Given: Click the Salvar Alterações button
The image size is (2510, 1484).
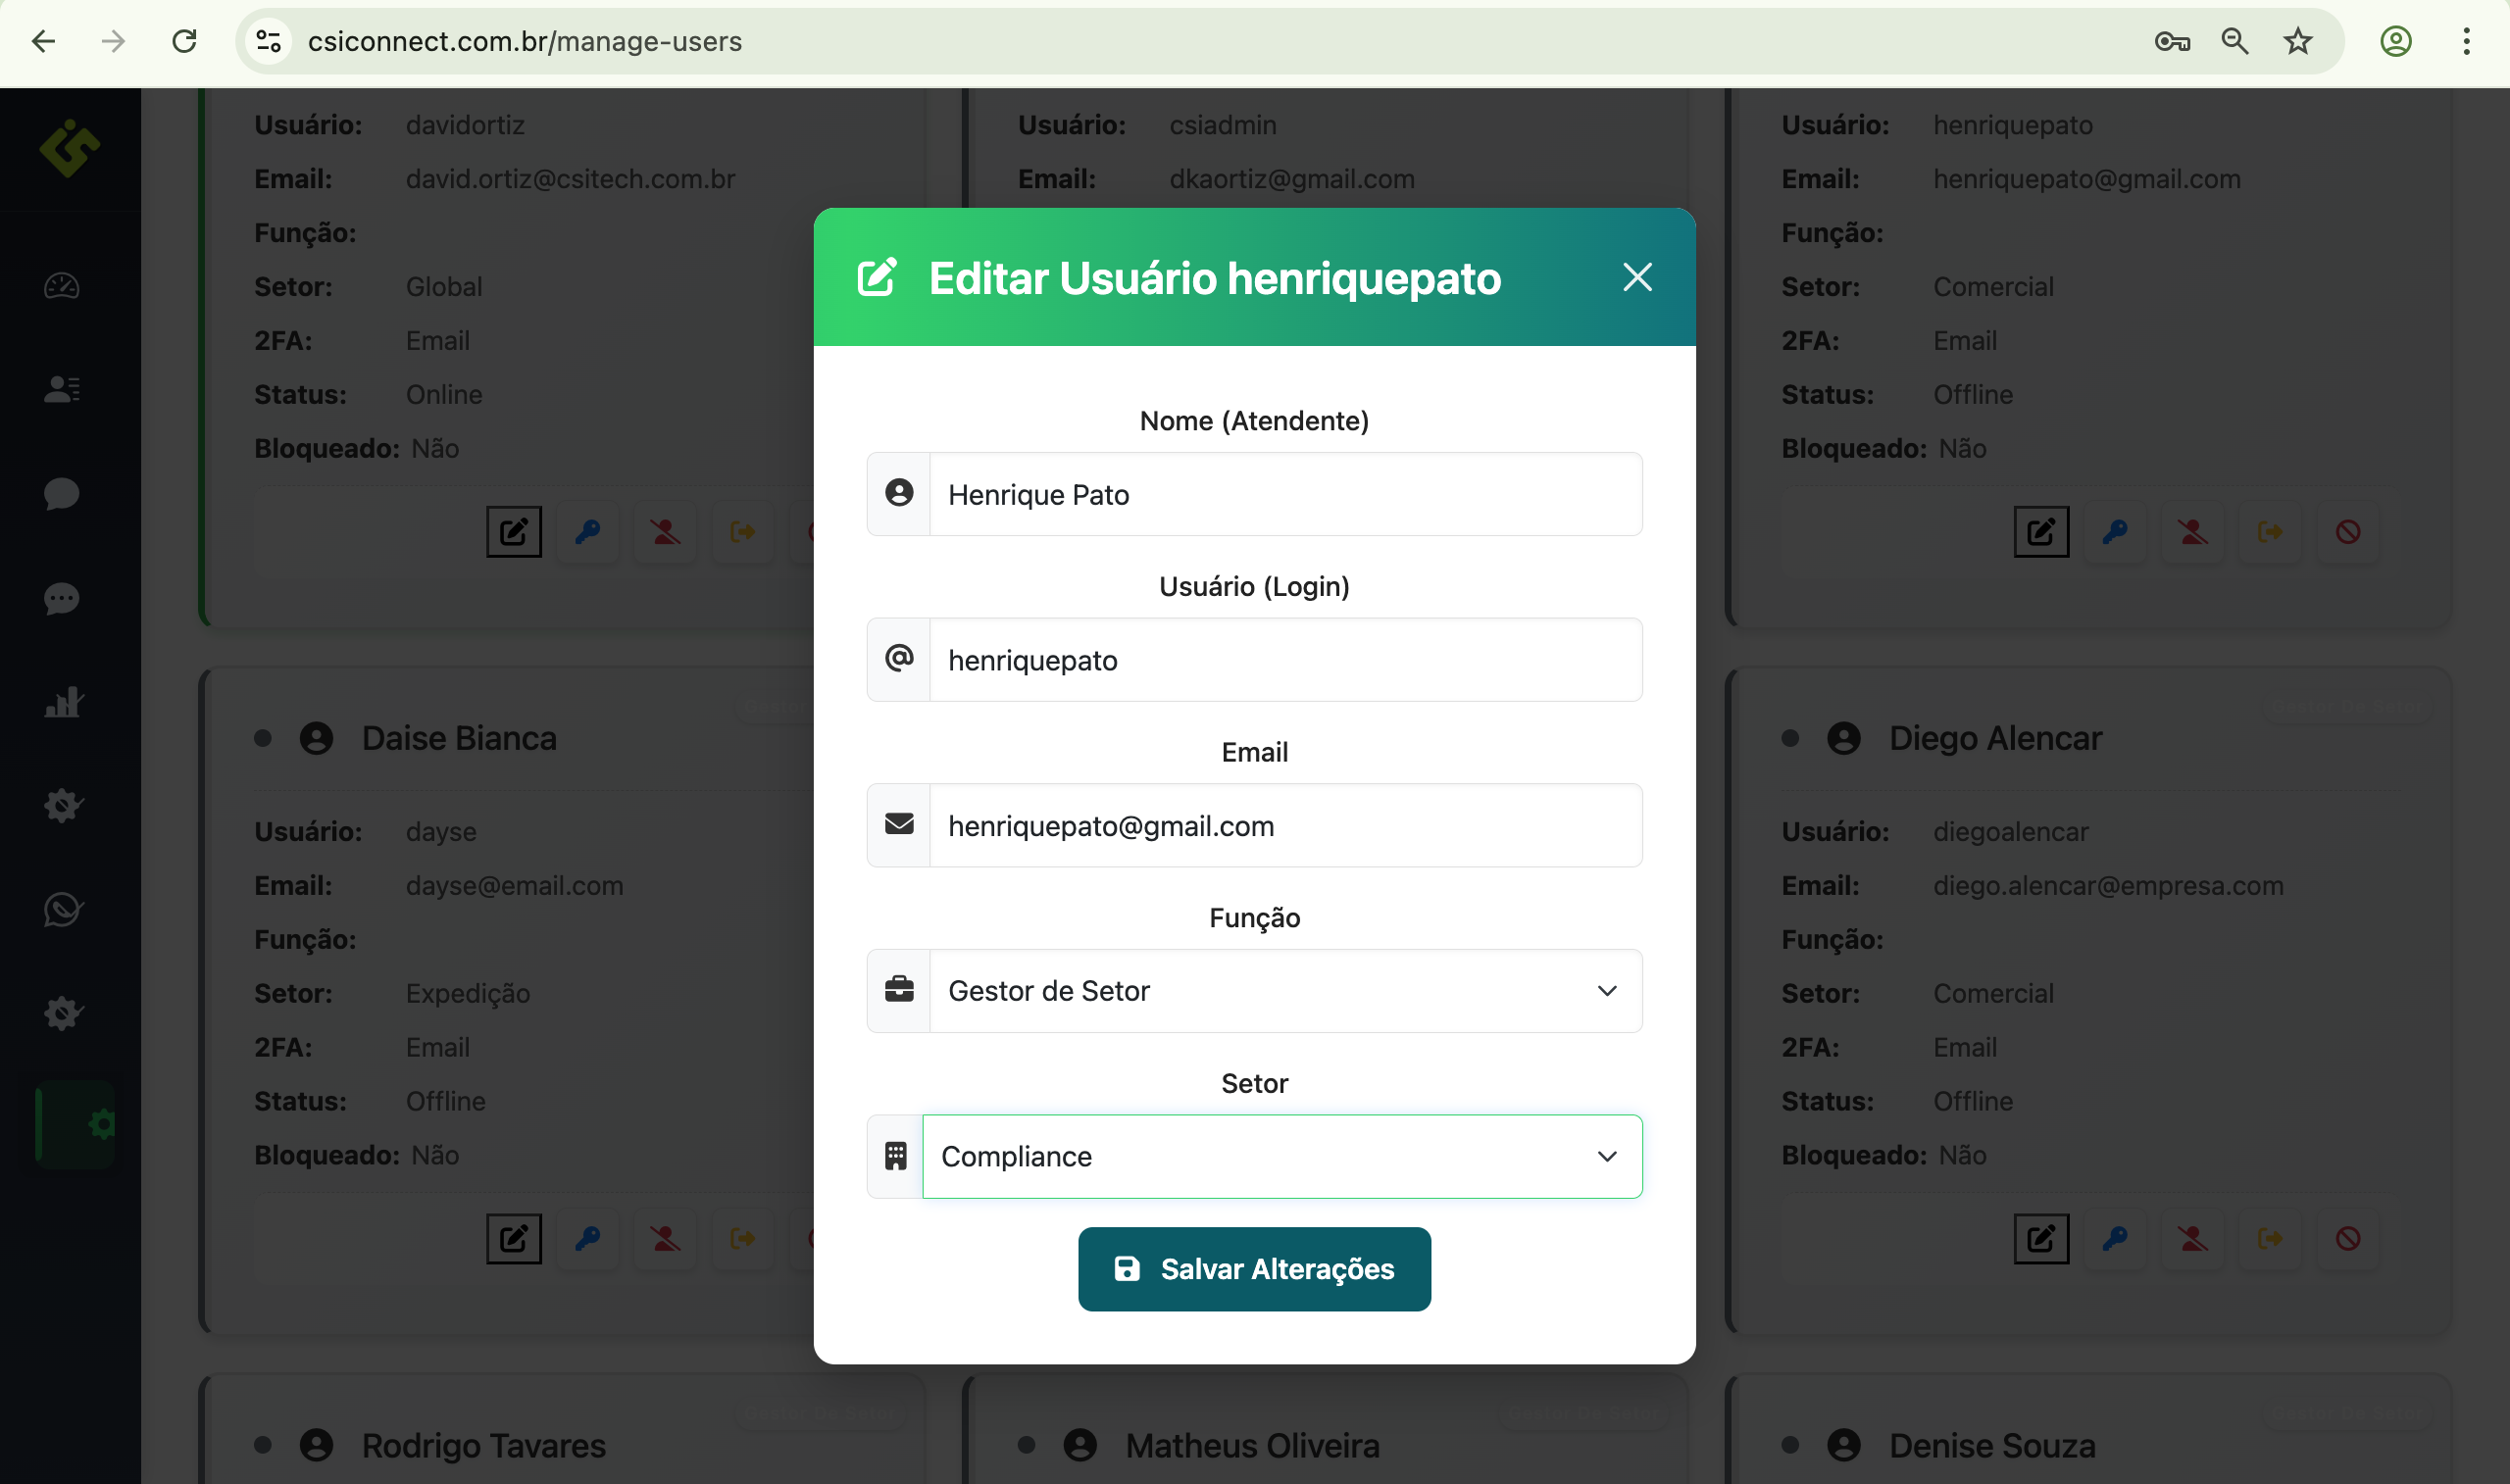Looking at the screenshot, I should tap(1254, 1269).
